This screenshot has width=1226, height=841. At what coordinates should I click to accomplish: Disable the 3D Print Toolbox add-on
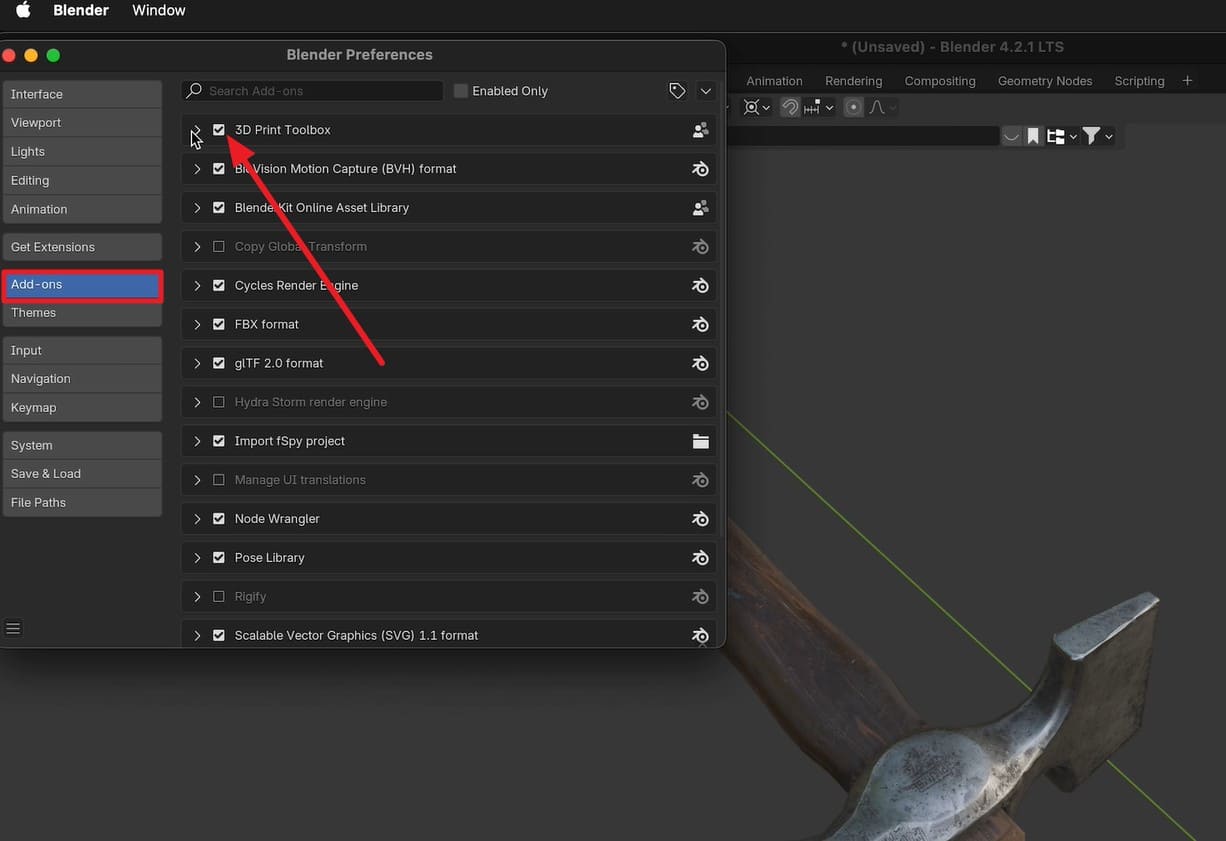point(218,129)
